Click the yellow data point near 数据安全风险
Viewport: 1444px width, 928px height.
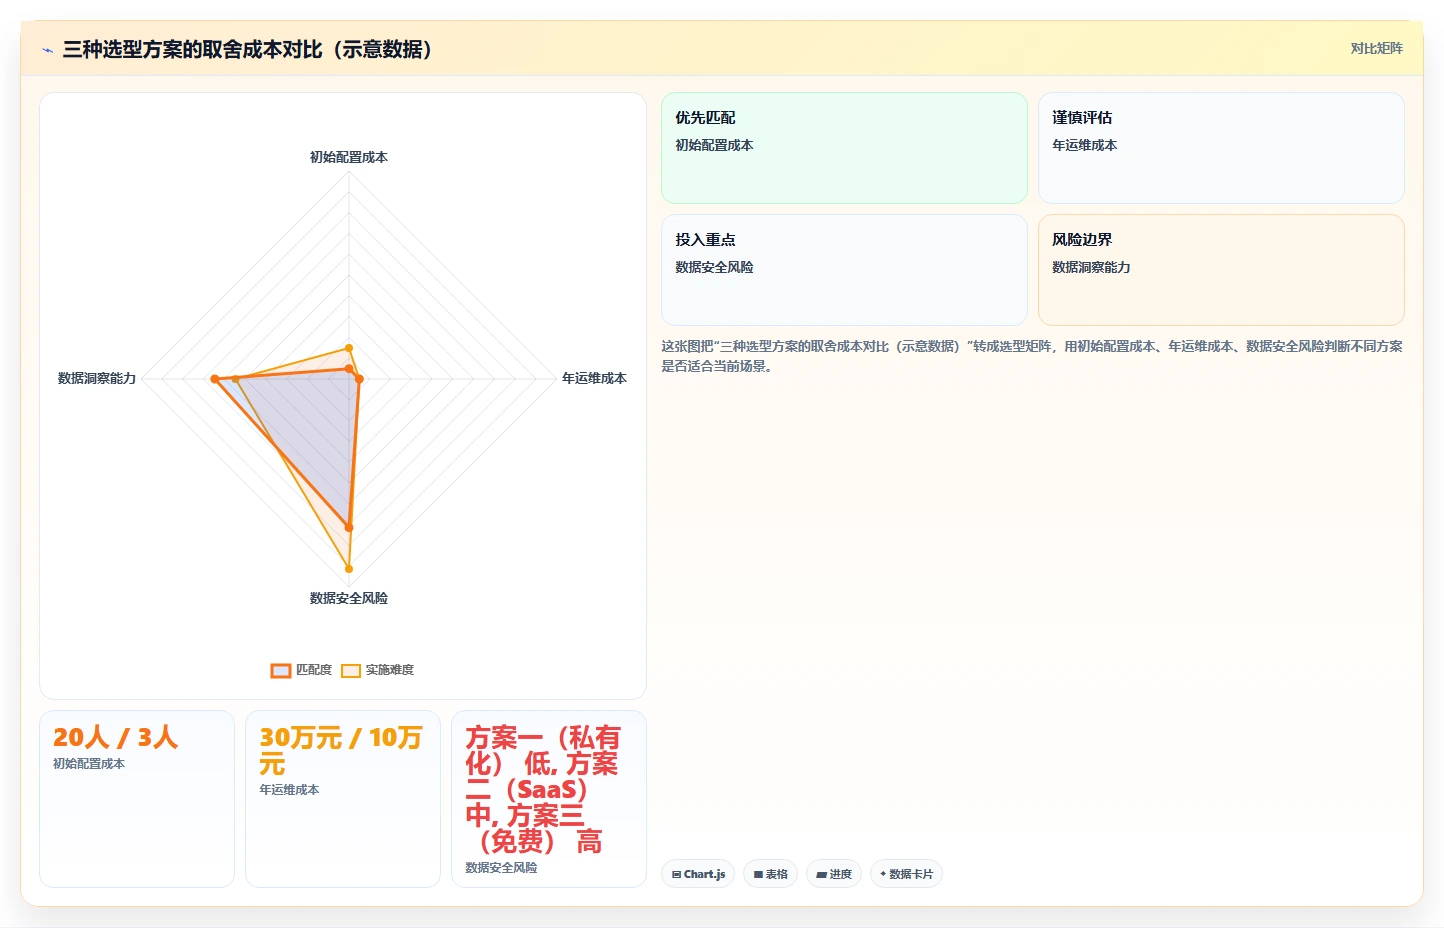[x=349, y=569]
